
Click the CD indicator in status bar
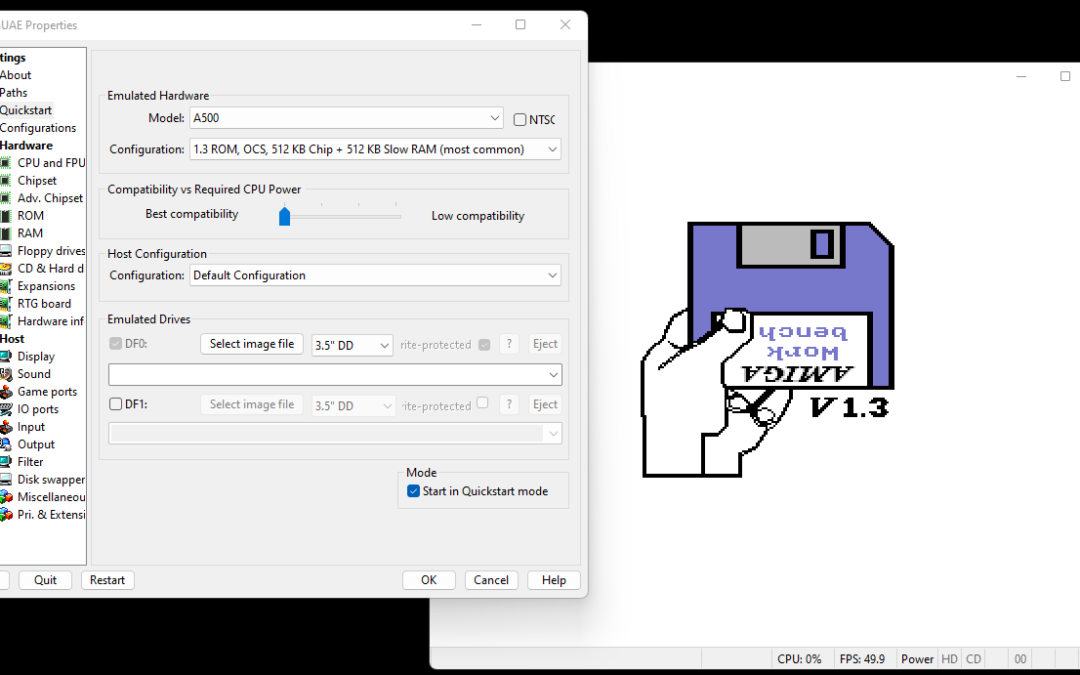[973, 659]
